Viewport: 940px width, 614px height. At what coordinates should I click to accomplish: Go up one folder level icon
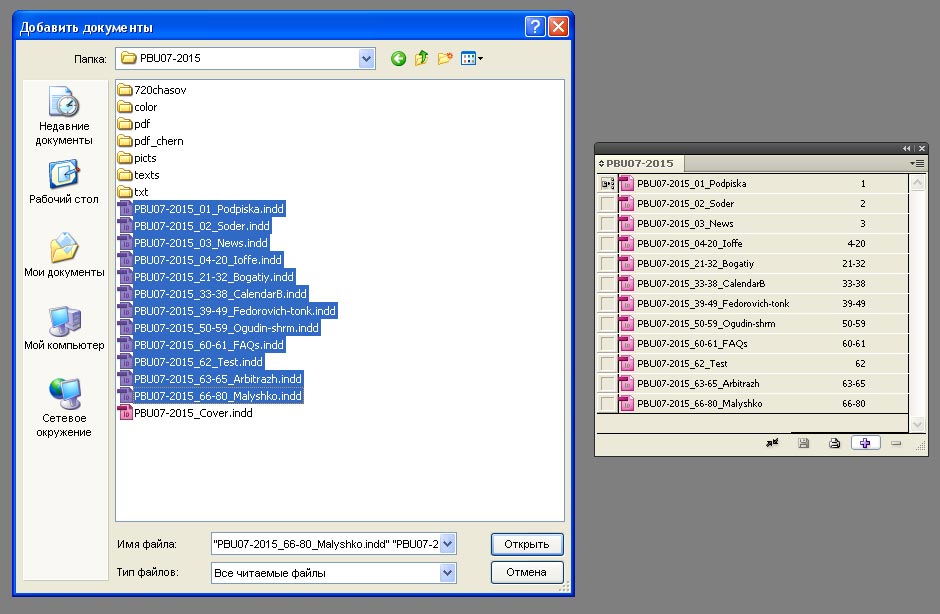(421, 58)
